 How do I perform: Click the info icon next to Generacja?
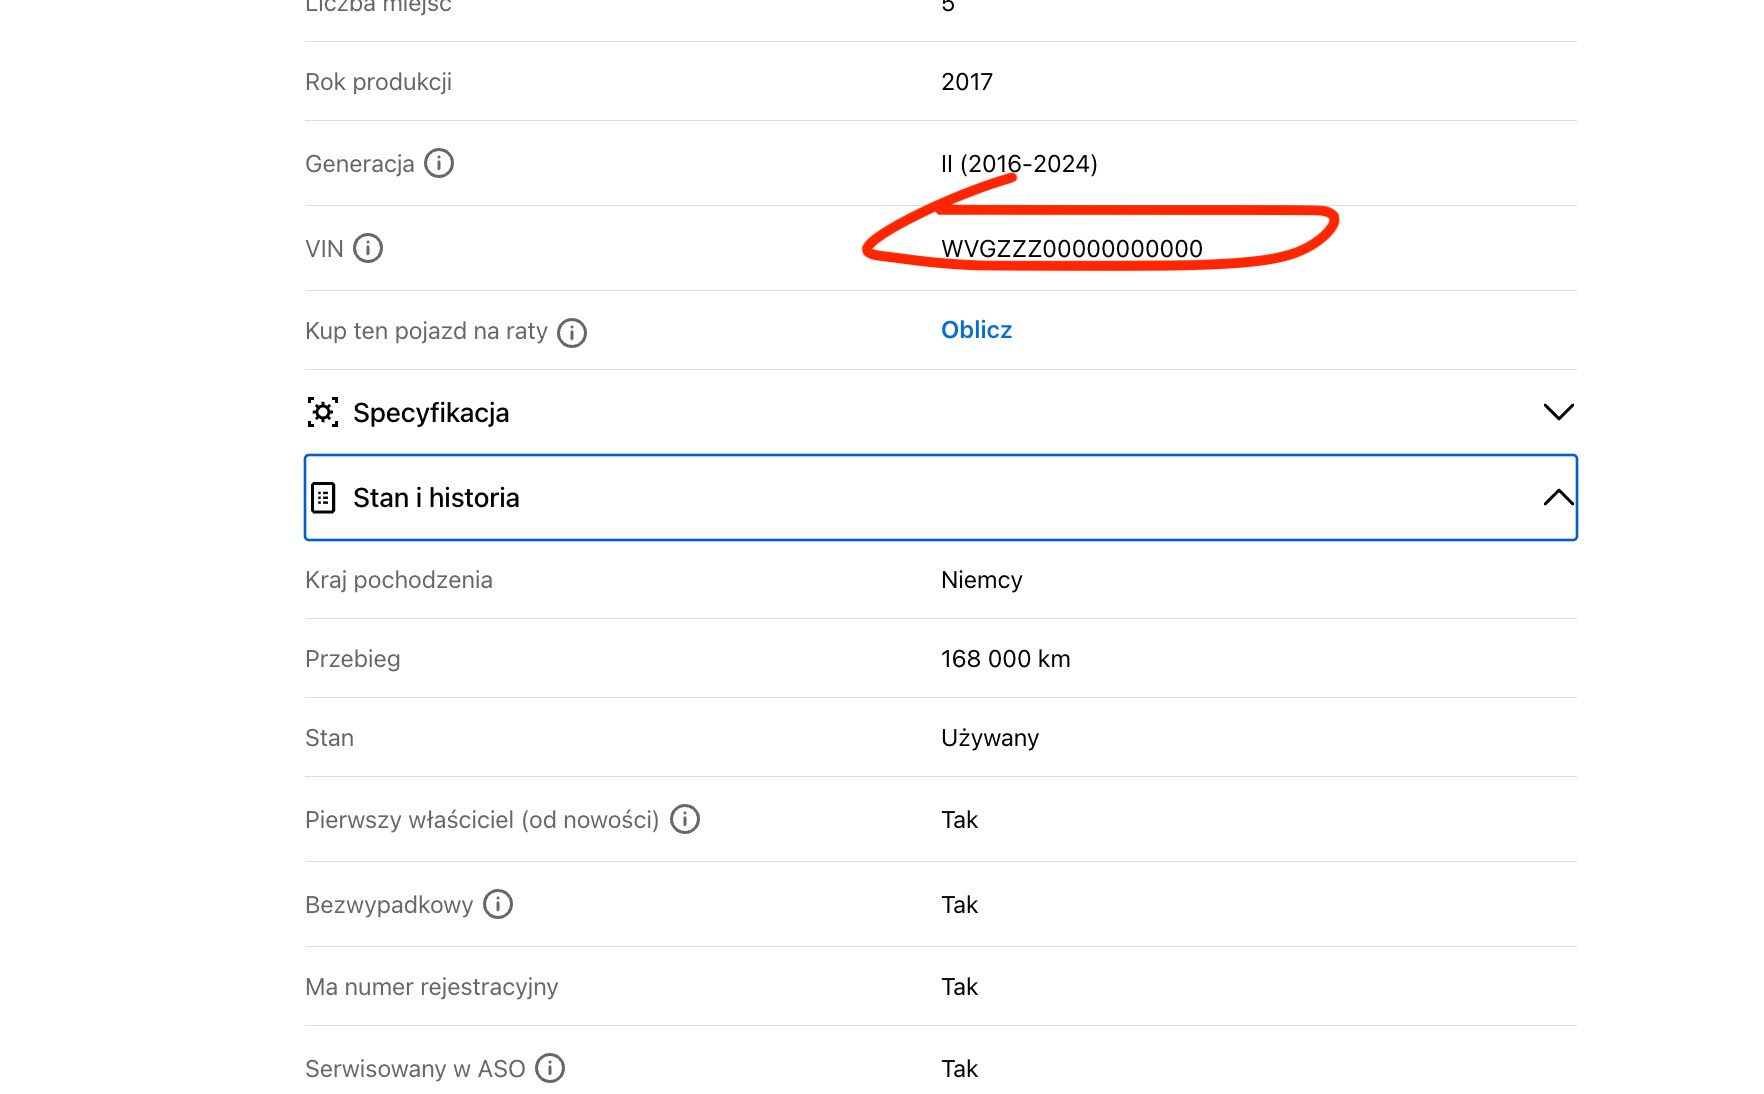[438, 163]
